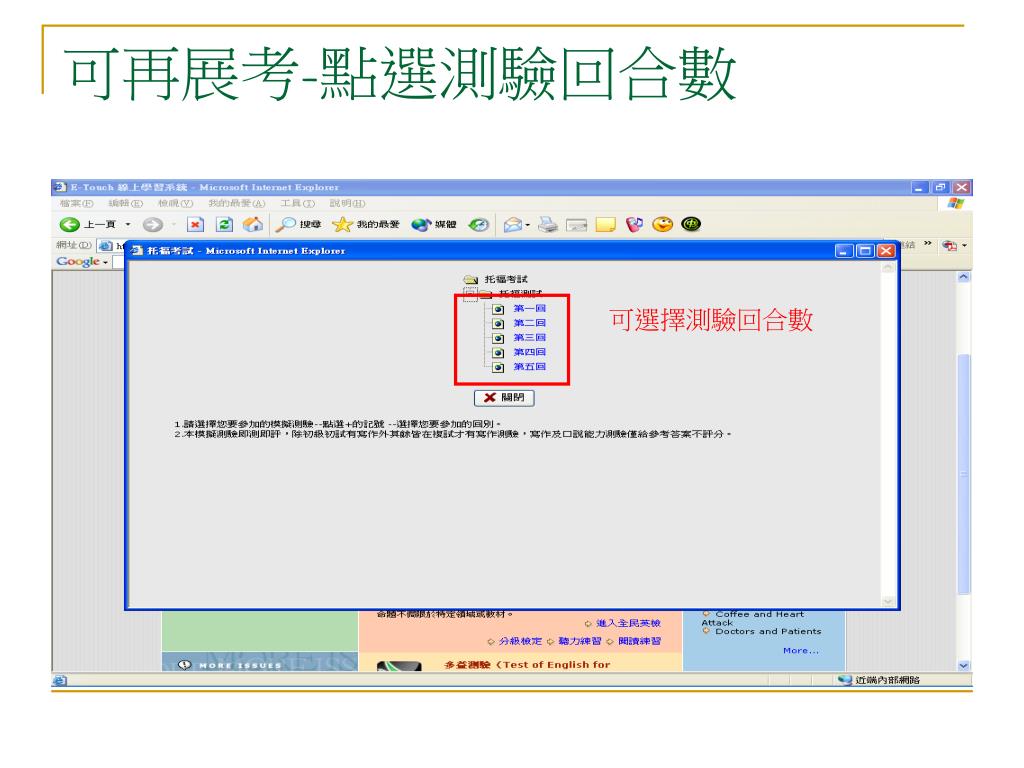The image size is (1024, 768).
Task: Click the Stop icon in IE toolbar
Action: click(x=195, y=225)
